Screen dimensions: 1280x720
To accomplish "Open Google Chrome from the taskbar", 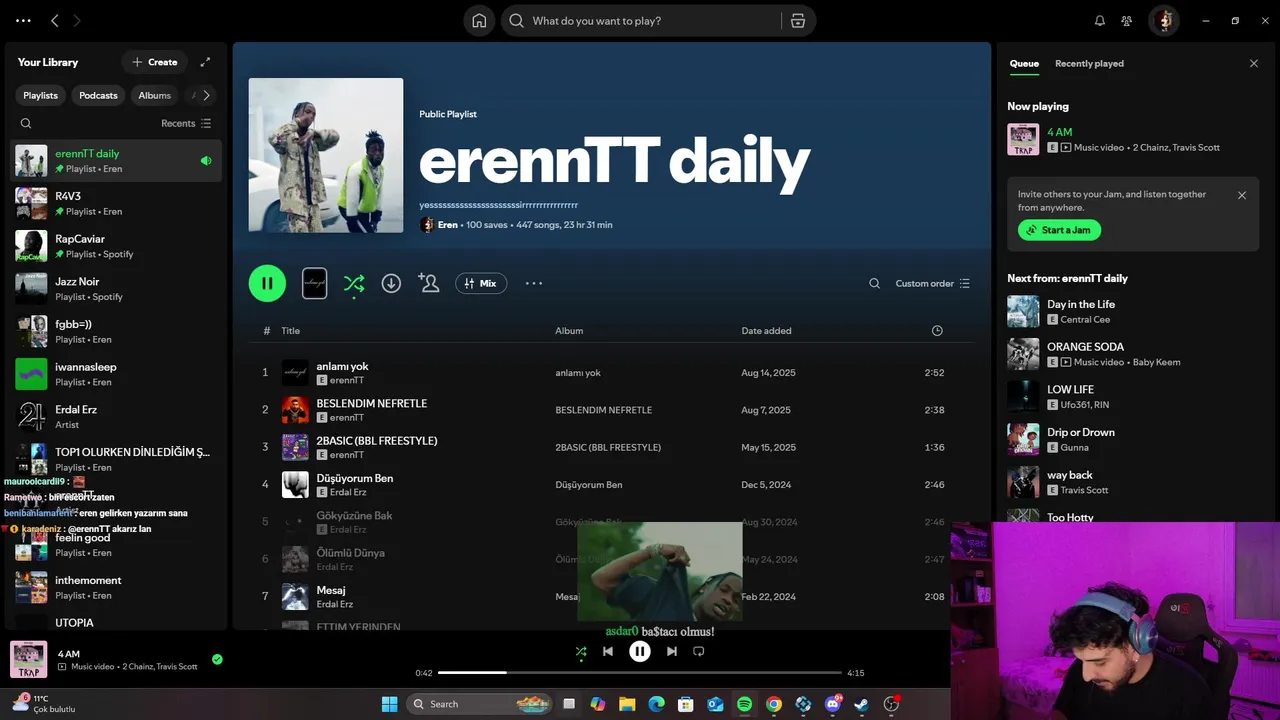I will click(x=773, y=704).
